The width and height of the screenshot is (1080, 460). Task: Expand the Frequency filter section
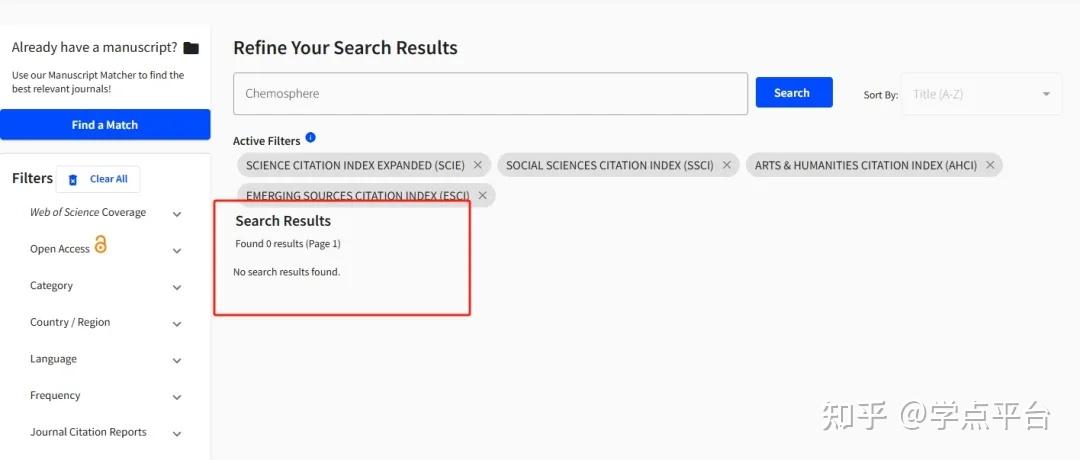[177, 397]
